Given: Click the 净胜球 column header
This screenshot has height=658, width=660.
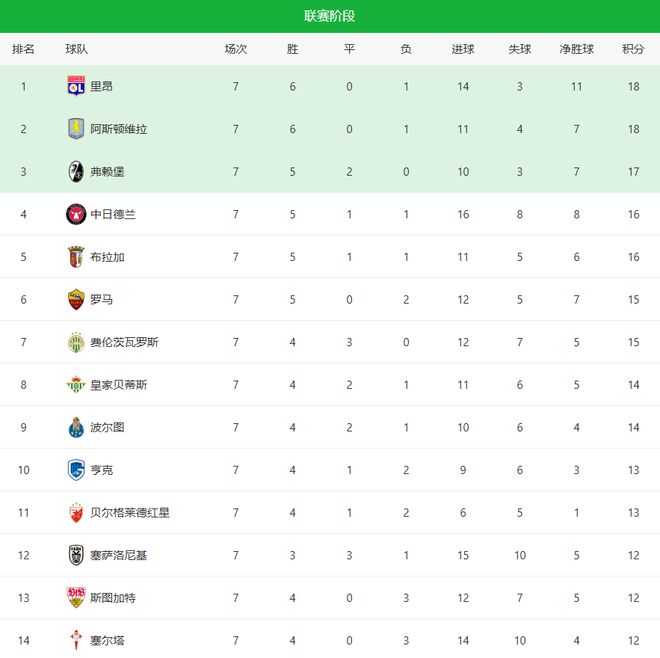Looking at the screenshot, I should tap(576, 49).
